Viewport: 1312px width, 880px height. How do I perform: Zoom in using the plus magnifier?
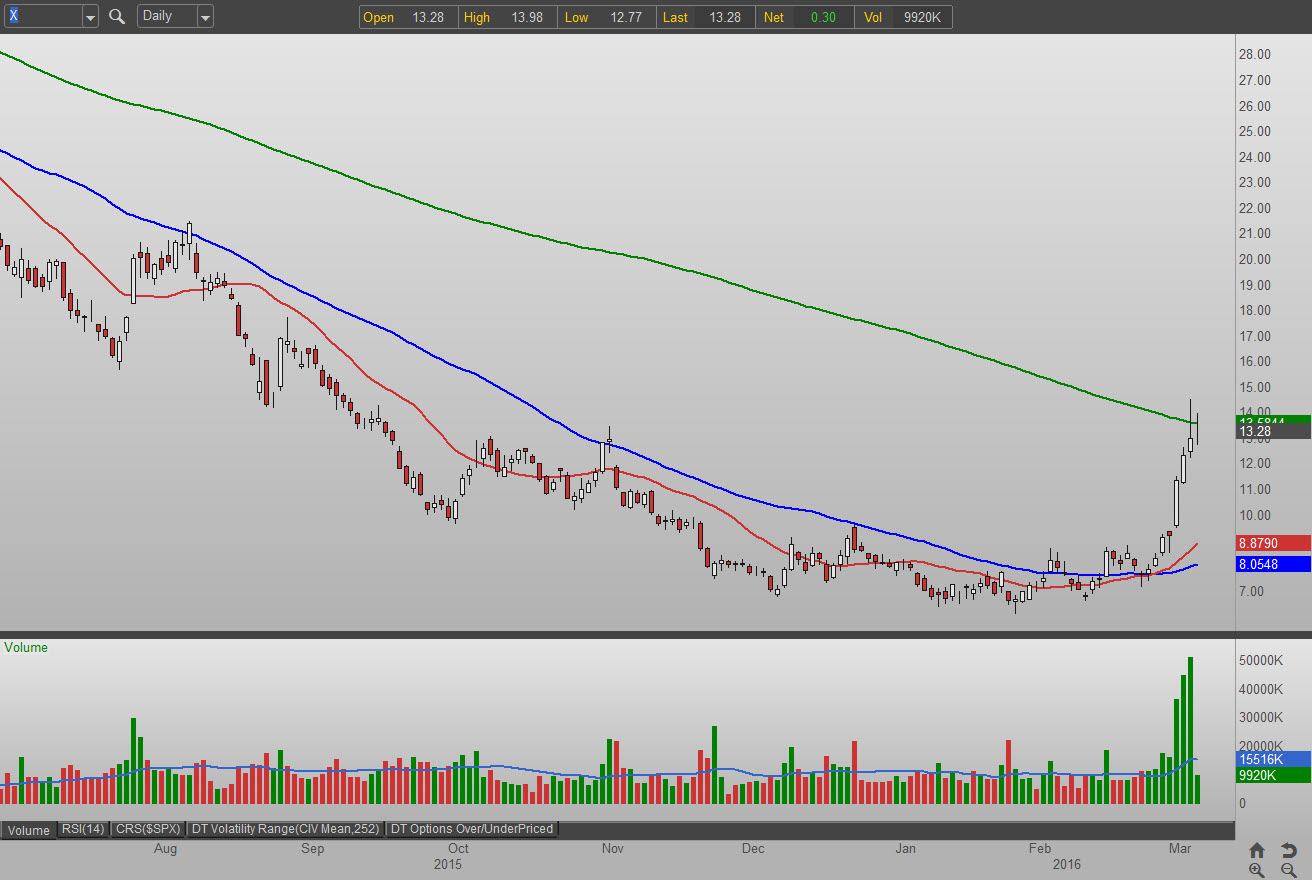coord(1257,870)
